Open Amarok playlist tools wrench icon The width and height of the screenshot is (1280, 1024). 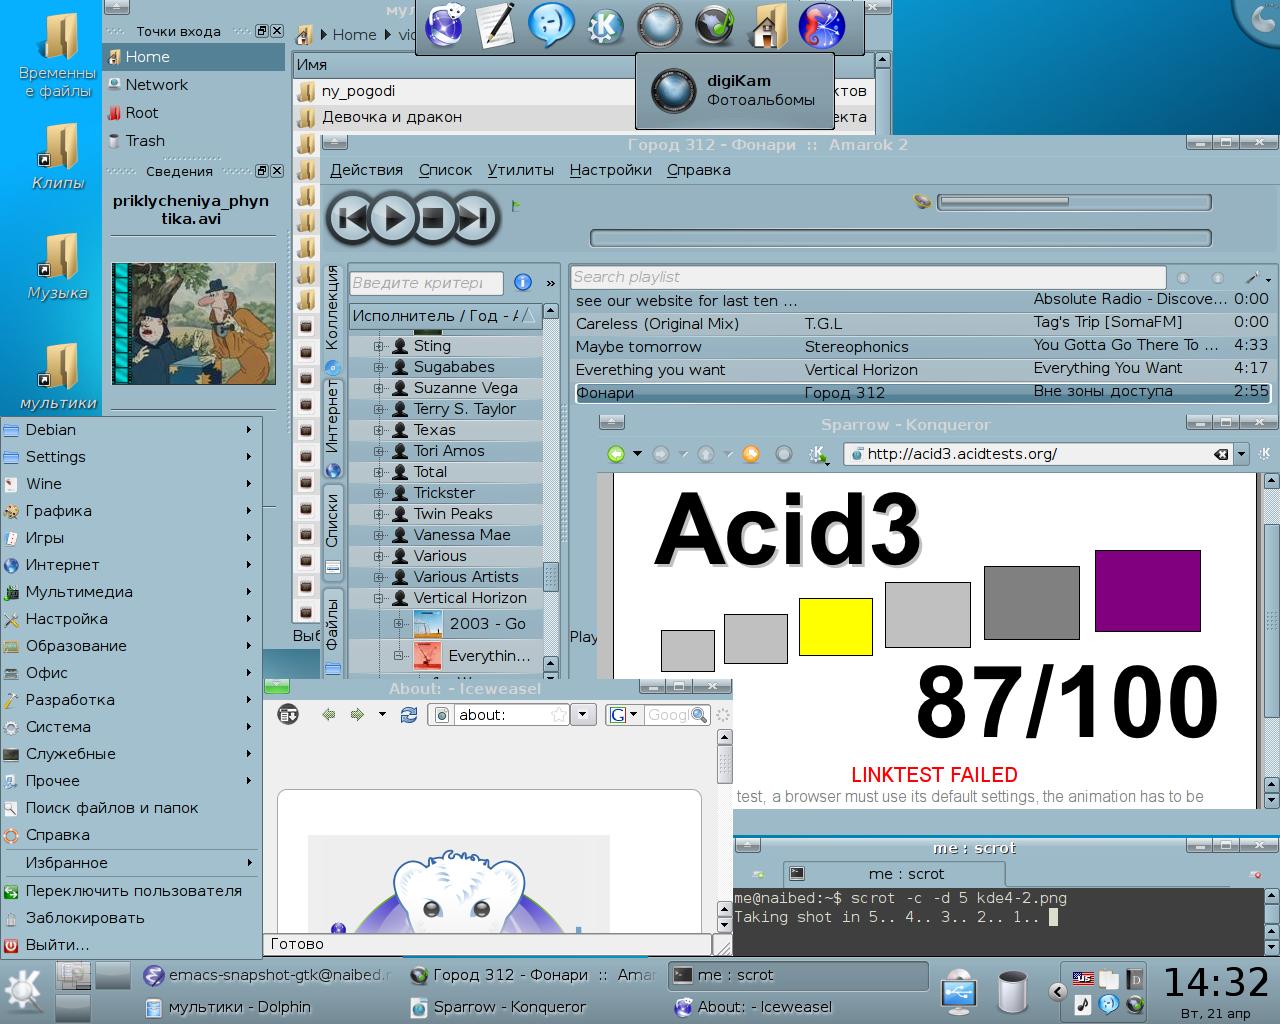[1254, 277]
